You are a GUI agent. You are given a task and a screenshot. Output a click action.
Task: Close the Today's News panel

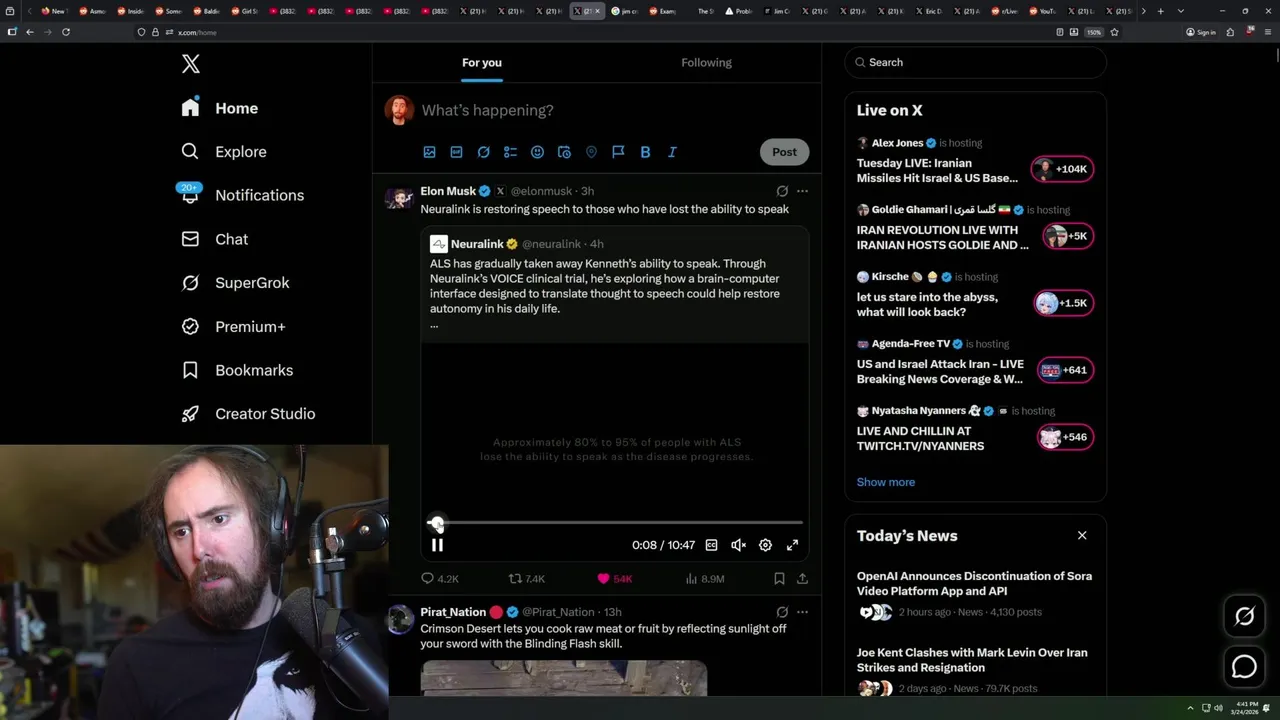click(1082, 536)
